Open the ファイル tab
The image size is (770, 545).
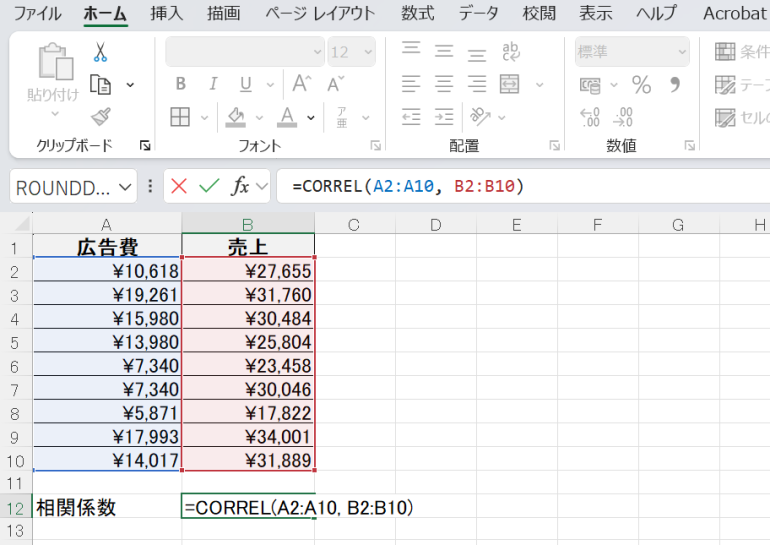click(38, 13)
